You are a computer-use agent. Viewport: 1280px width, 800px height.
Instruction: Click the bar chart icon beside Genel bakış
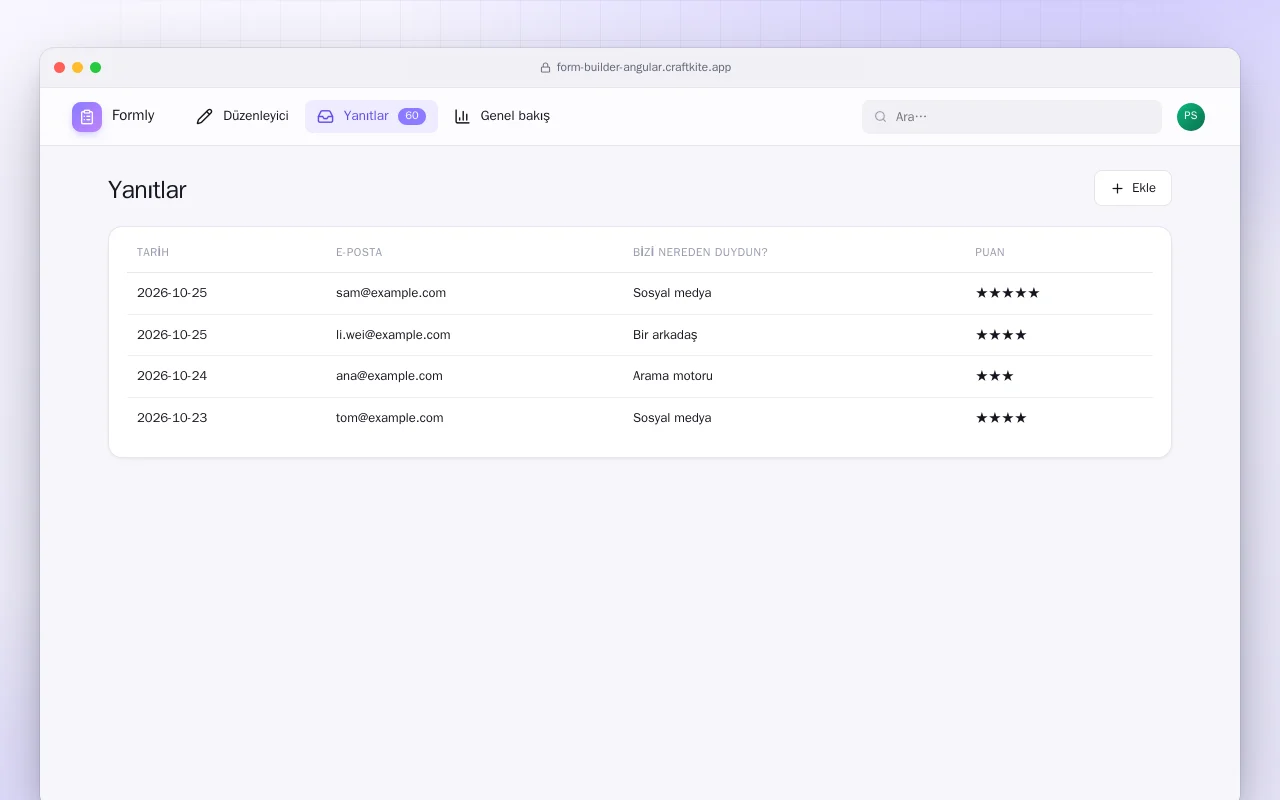tap(462, 116)
